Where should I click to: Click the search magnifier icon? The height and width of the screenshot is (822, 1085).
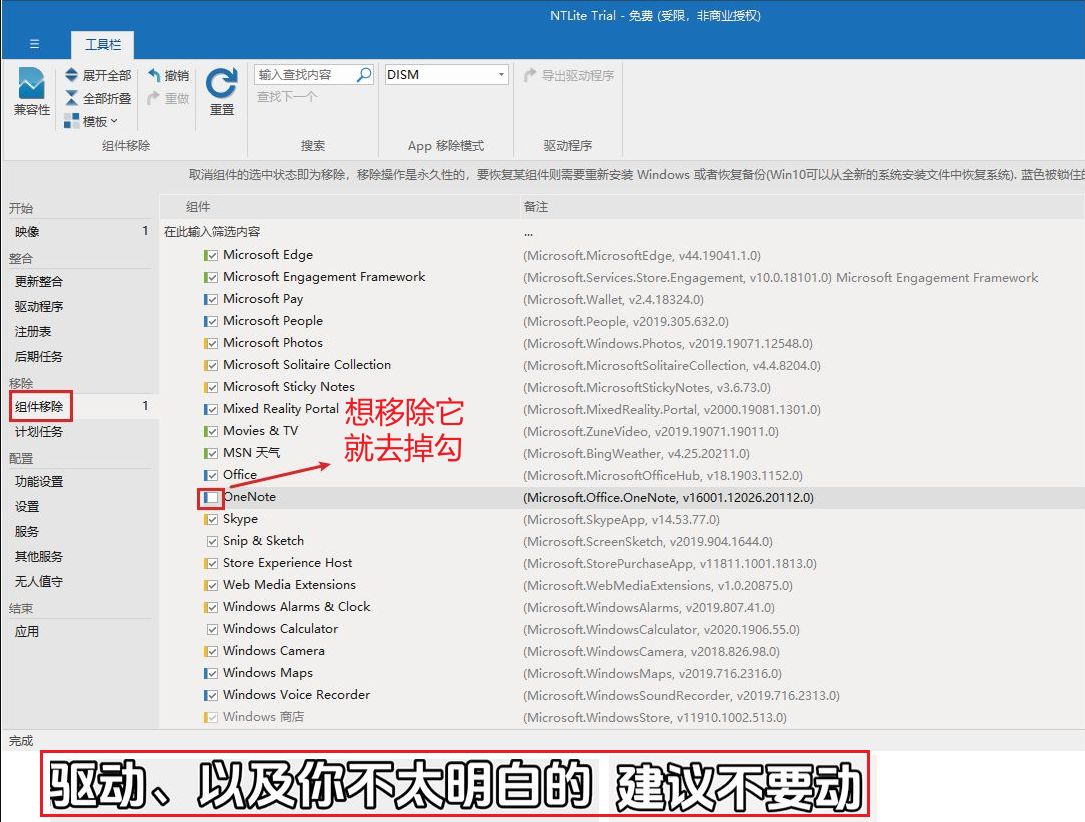pyautogui.click(x=364, y=75)
